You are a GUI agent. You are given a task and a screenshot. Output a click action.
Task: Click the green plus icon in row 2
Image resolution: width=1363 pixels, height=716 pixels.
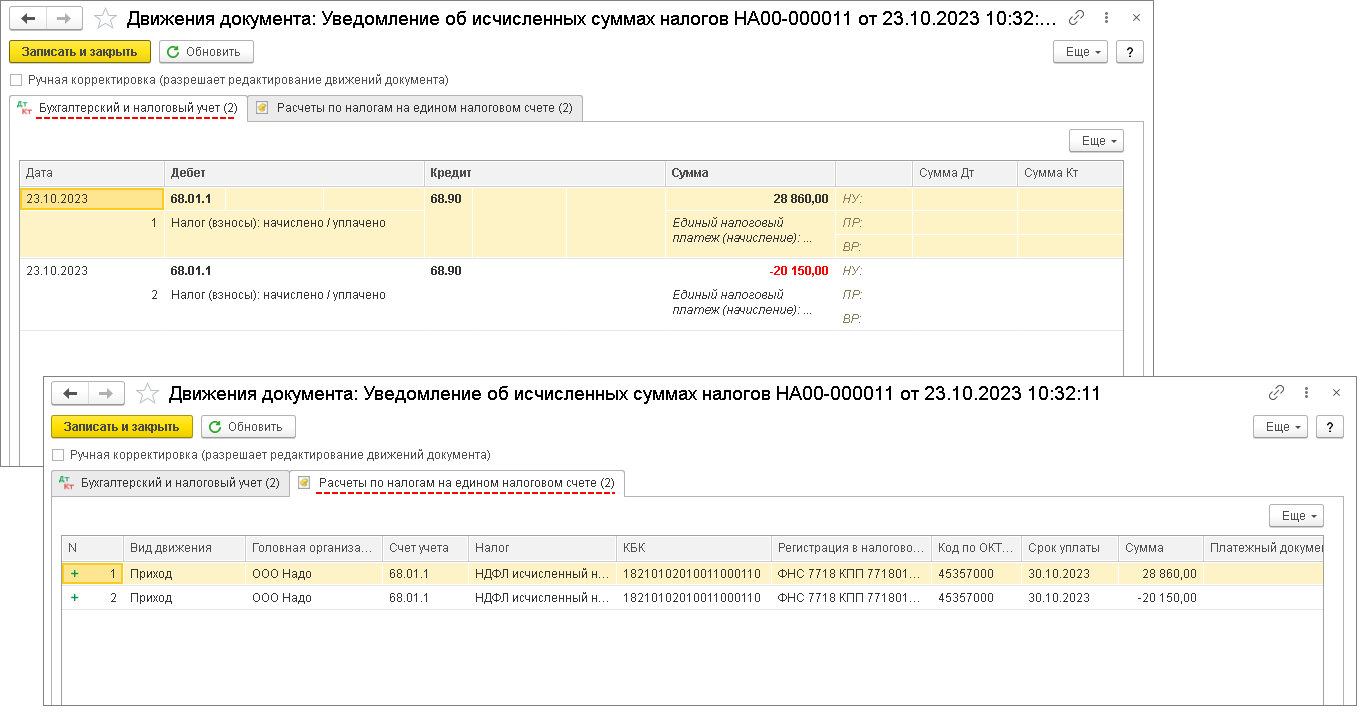click(x=74, y=598)
